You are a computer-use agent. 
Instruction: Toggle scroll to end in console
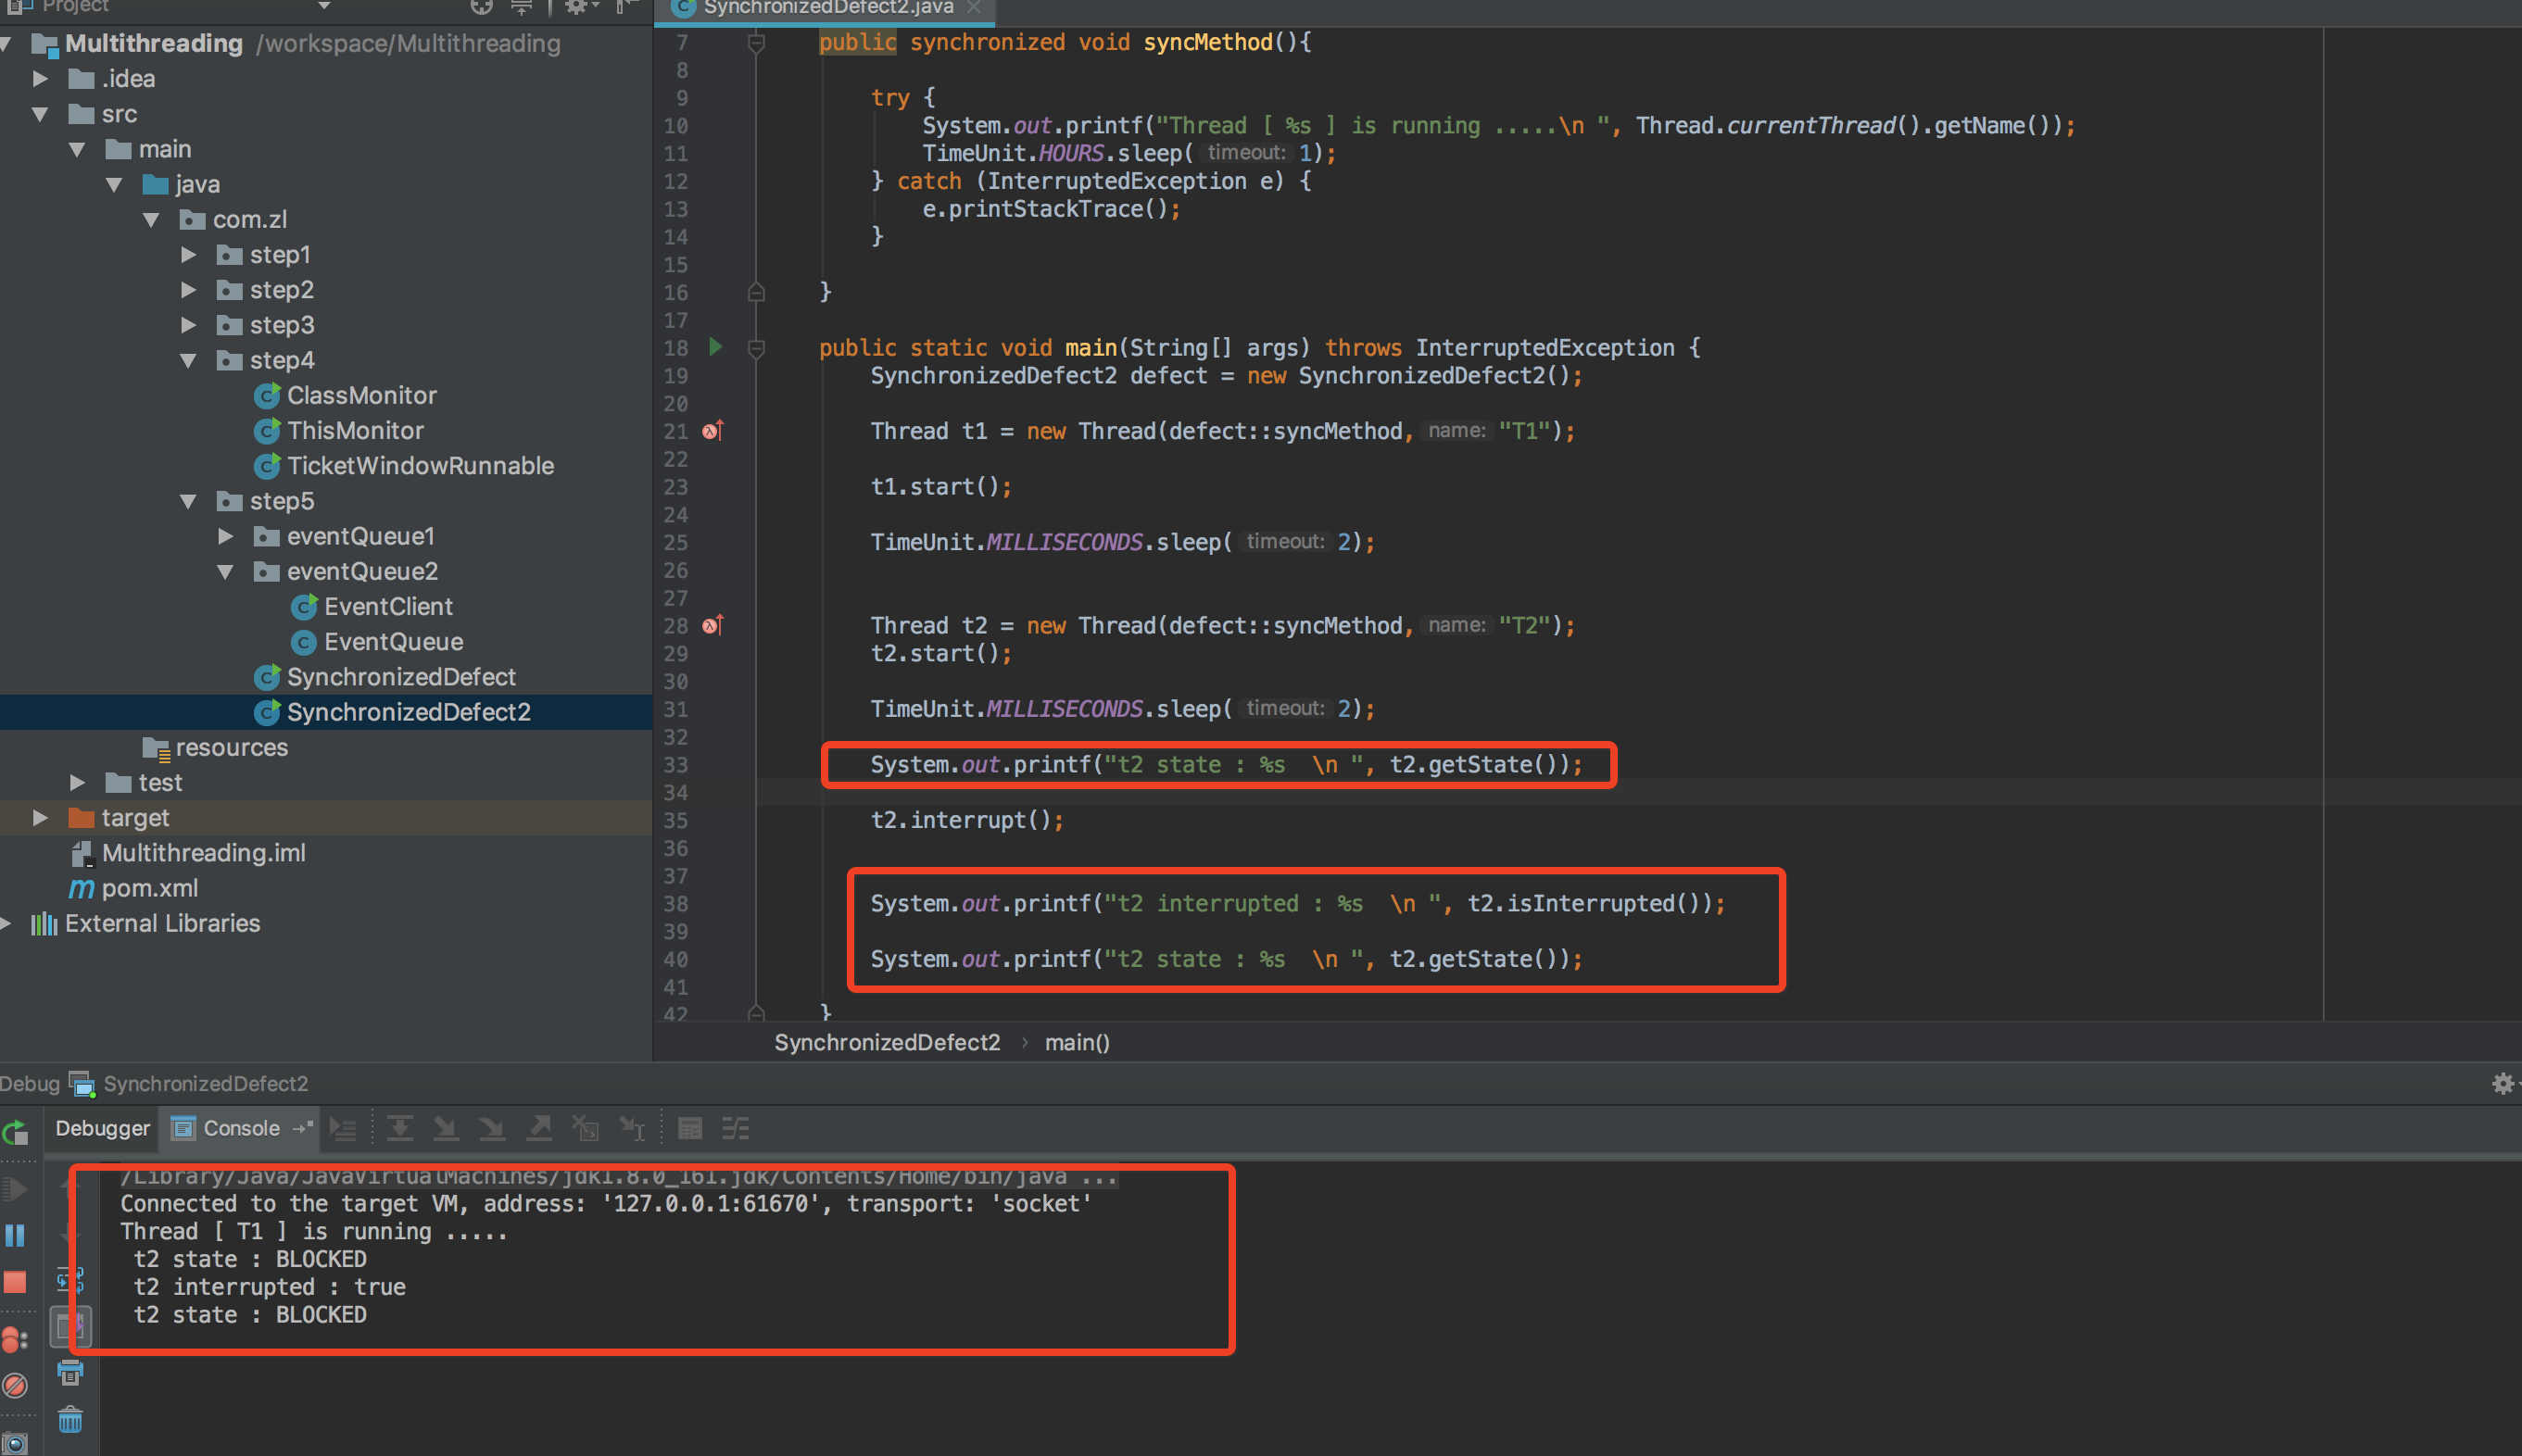(70, 1327)
